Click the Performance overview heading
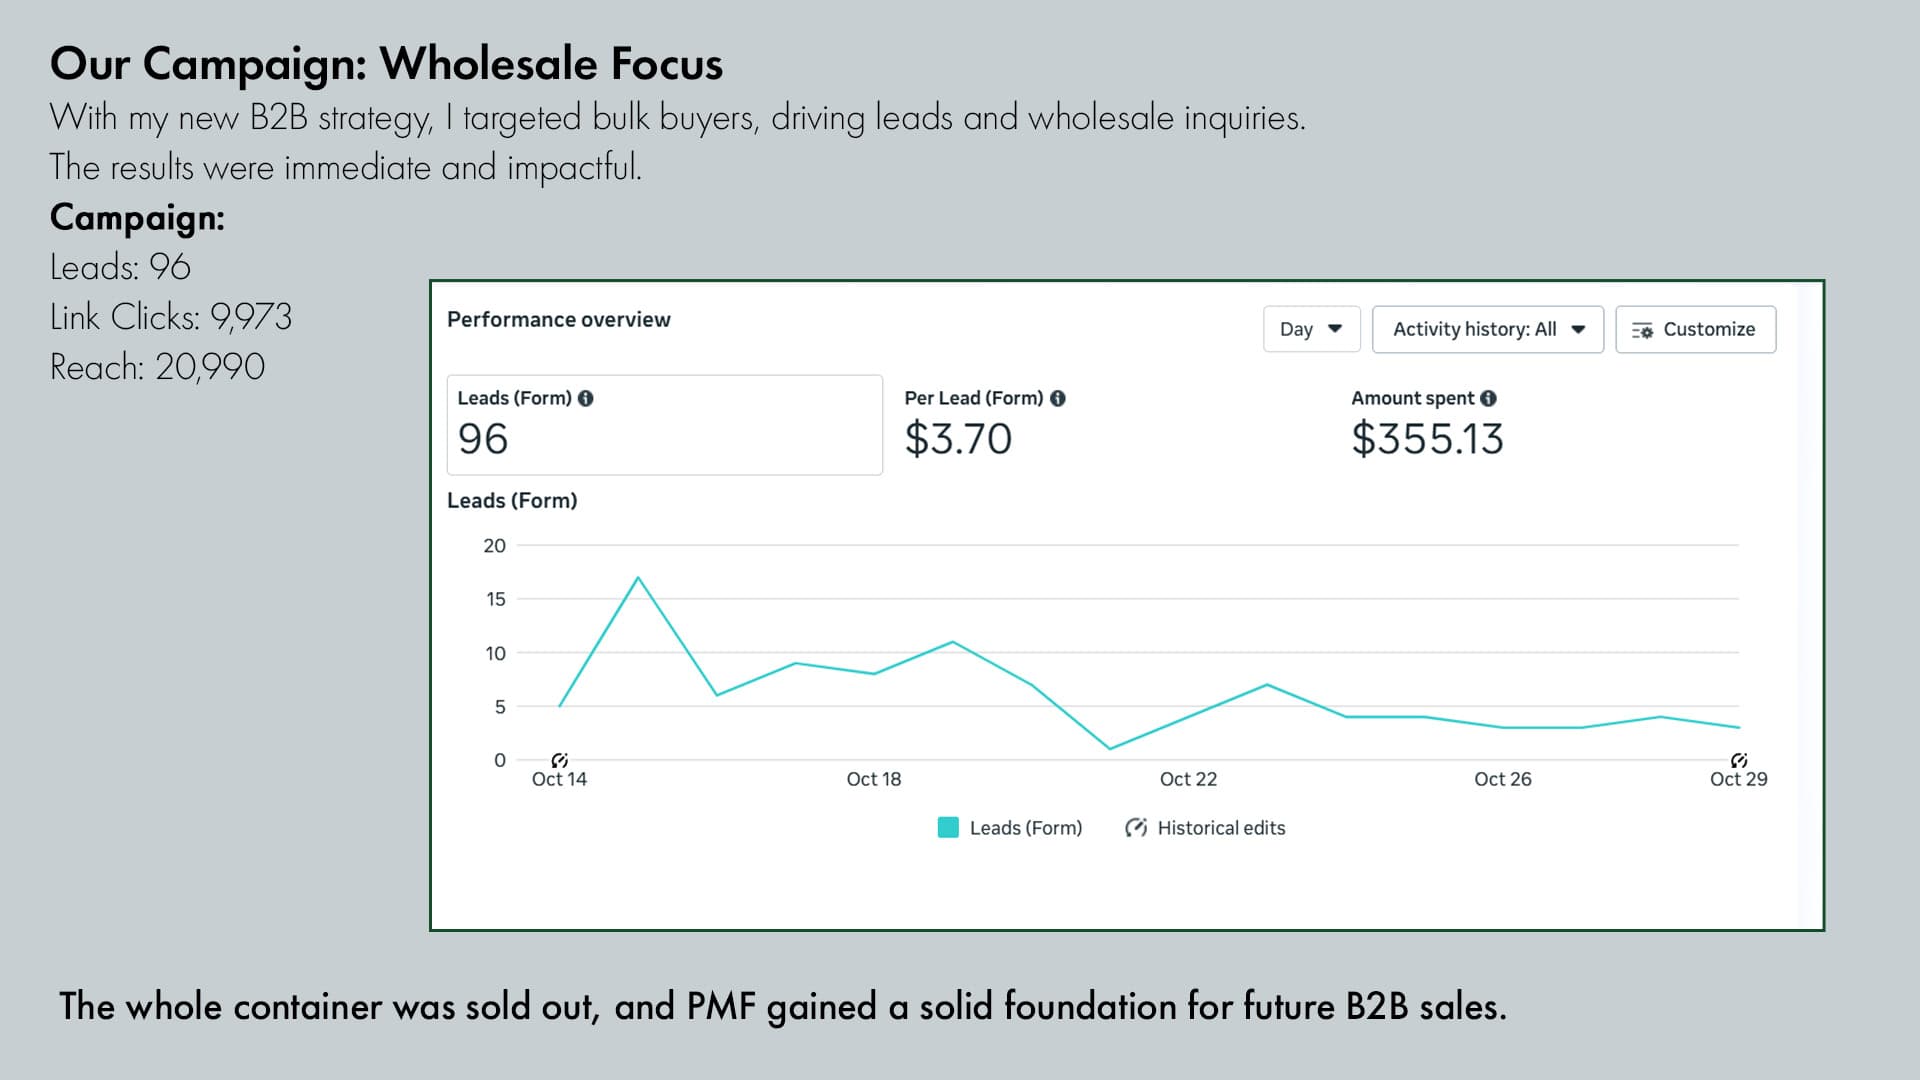The width and height of the screenshot is (1920, 1080). click(x=558, y=320)
